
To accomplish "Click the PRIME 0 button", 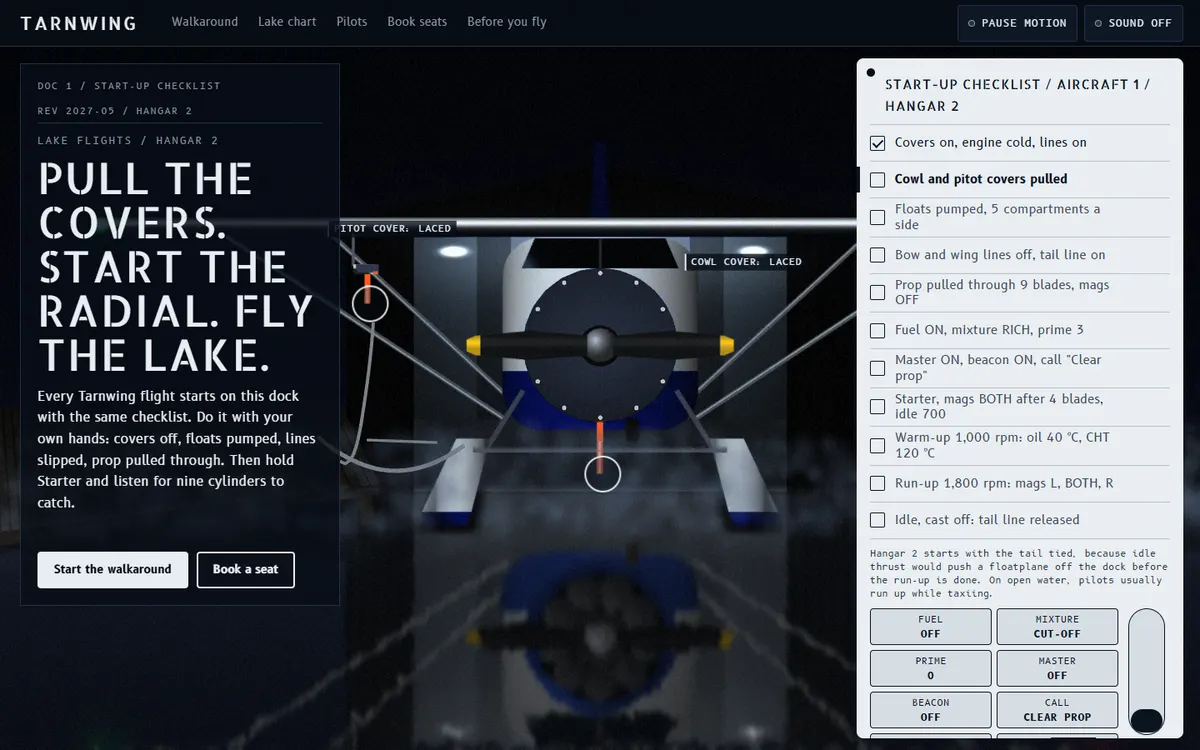I will tap(930, 668).
